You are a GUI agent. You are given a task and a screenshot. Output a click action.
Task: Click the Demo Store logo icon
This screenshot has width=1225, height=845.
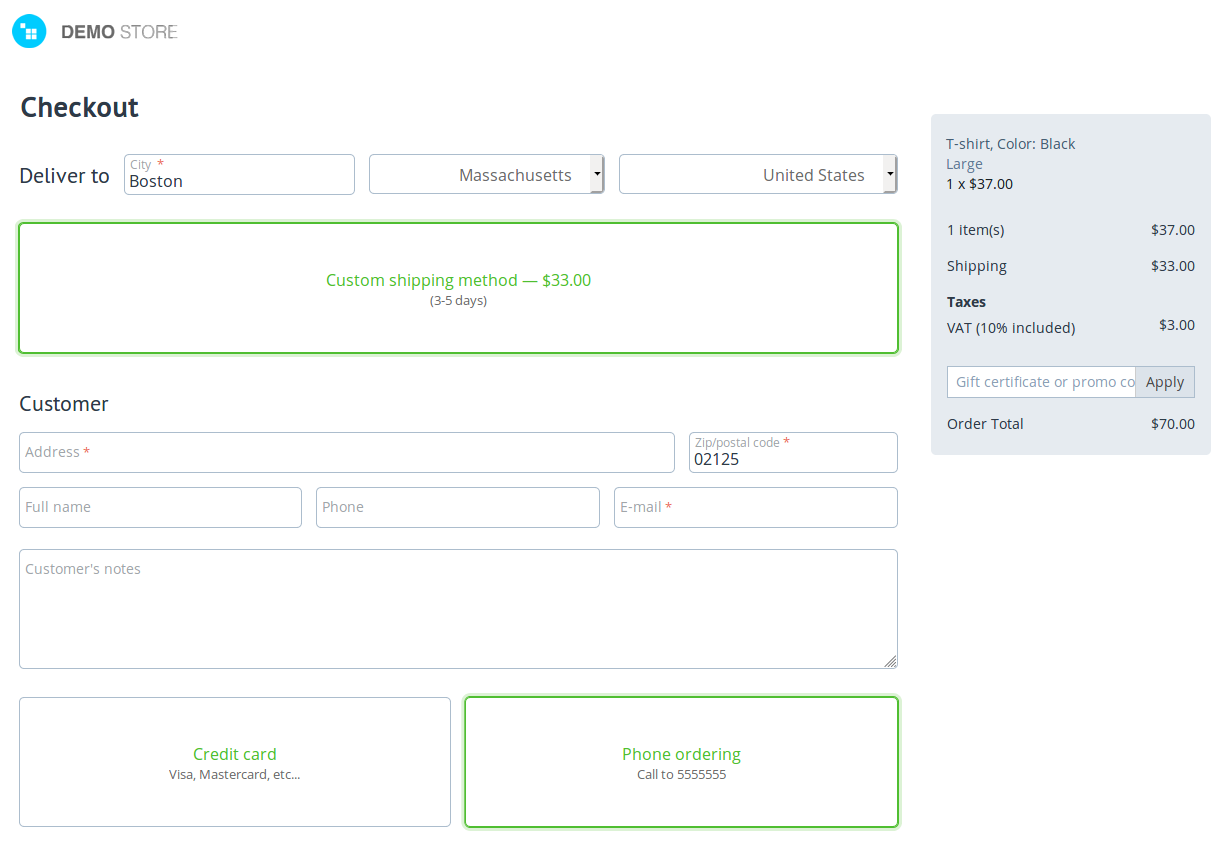(29, 31)
